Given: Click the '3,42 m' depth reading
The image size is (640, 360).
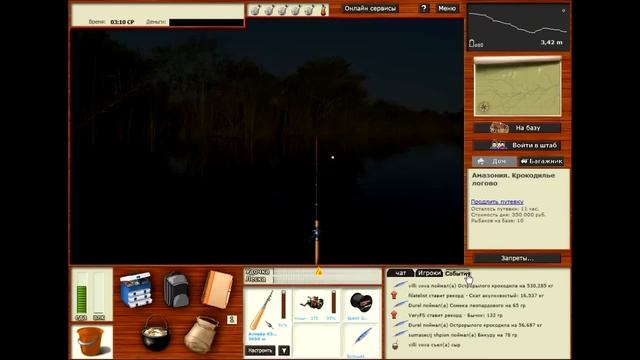Looking at the screenshot, I should [551, 42].
